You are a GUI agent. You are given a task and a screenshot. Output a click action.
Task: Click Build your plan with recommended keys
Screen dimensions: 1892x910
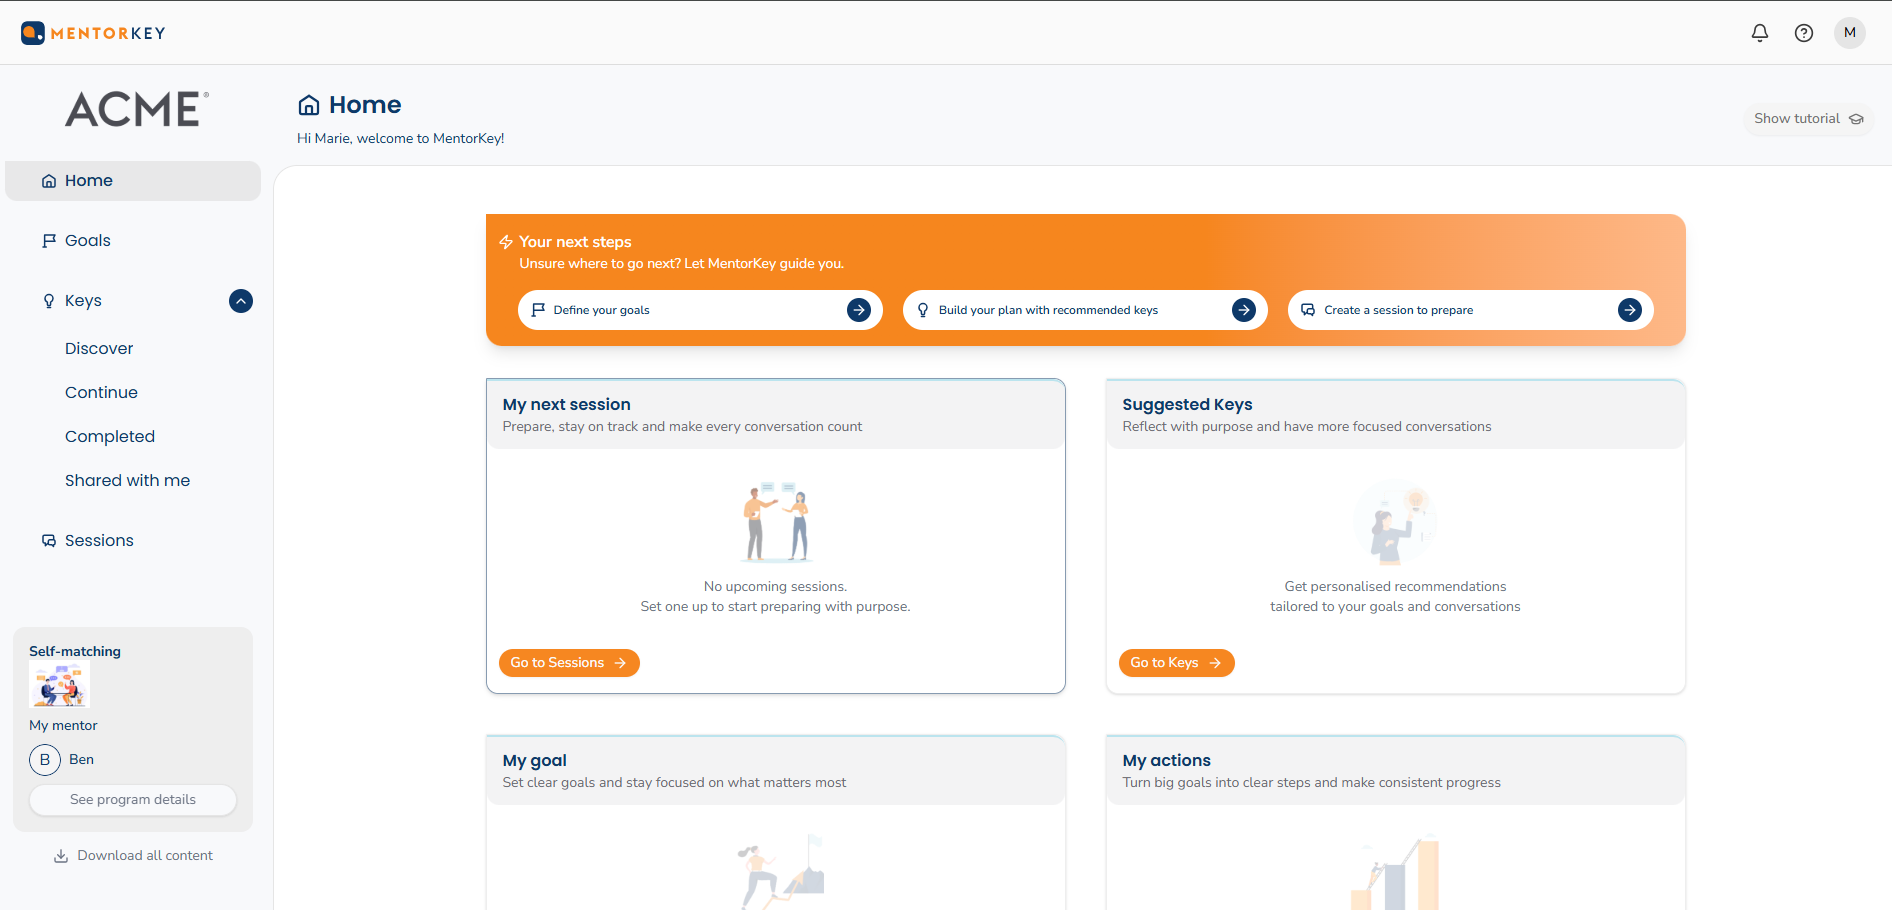coord(1085,310)
